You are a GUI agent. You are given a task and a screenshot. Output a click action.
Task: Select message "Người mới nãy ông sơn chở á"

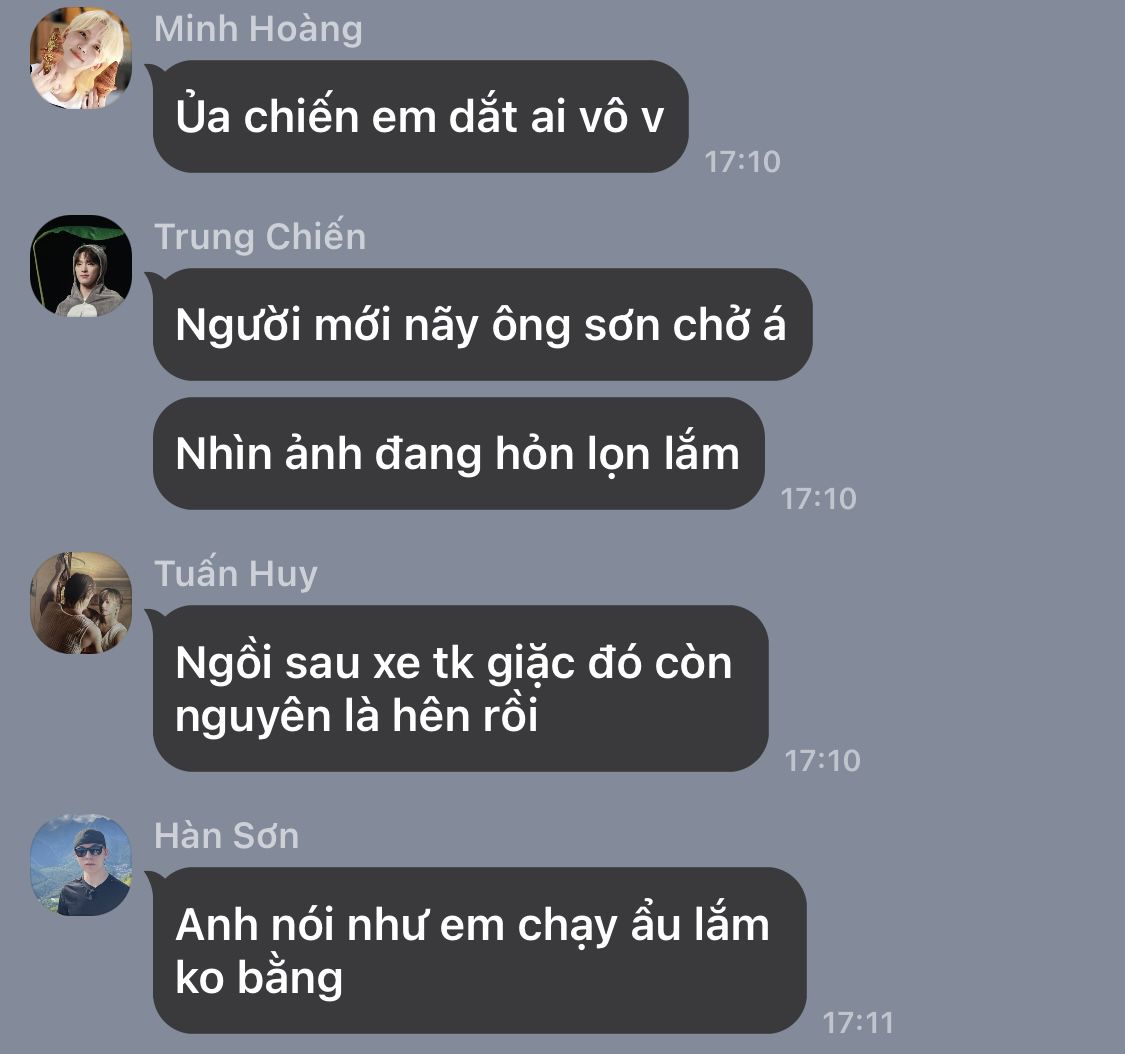point(482,324)
